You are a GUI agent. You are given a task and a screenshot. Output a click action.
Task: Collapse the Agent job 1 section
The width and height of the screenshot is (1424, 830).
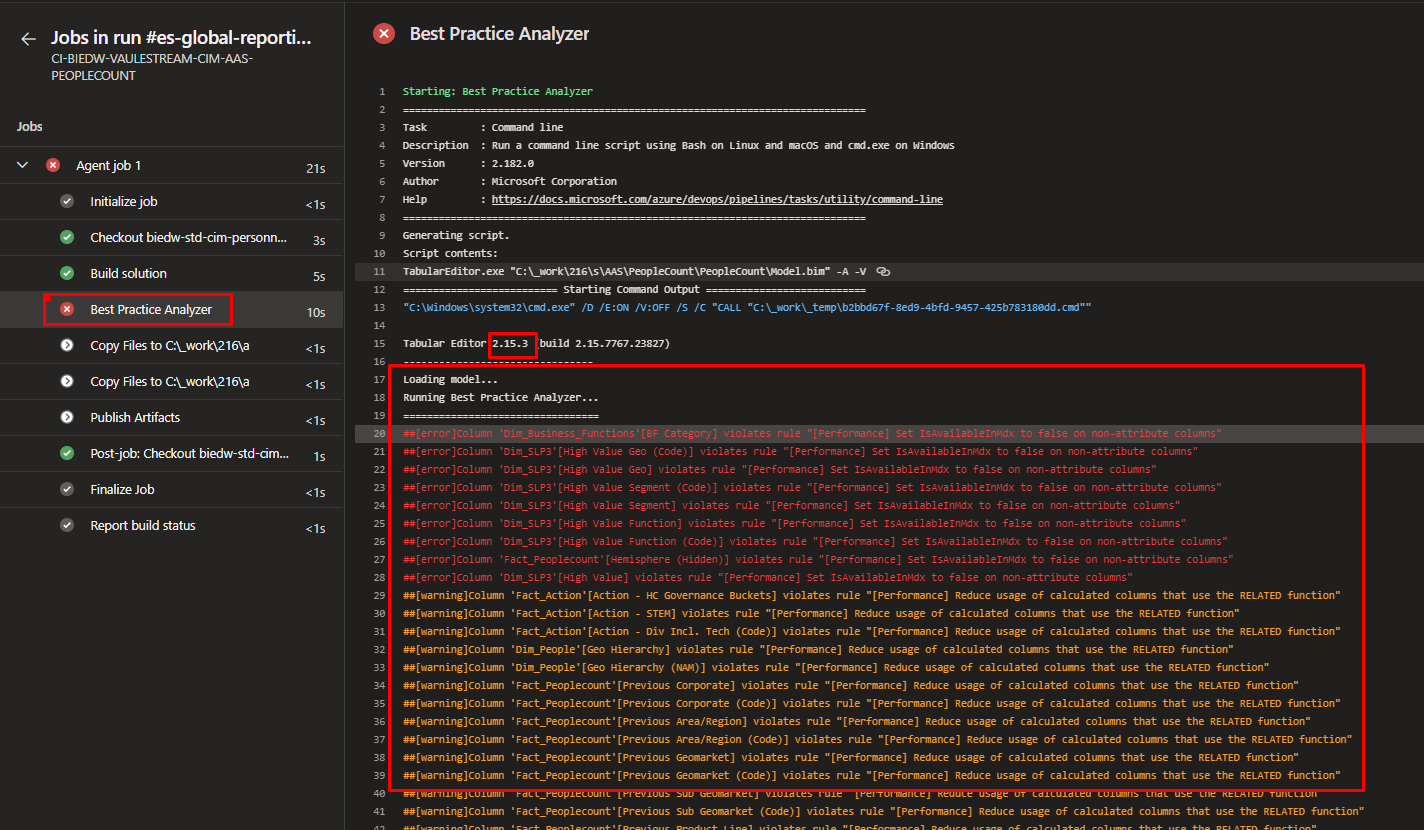coord(24,165)
